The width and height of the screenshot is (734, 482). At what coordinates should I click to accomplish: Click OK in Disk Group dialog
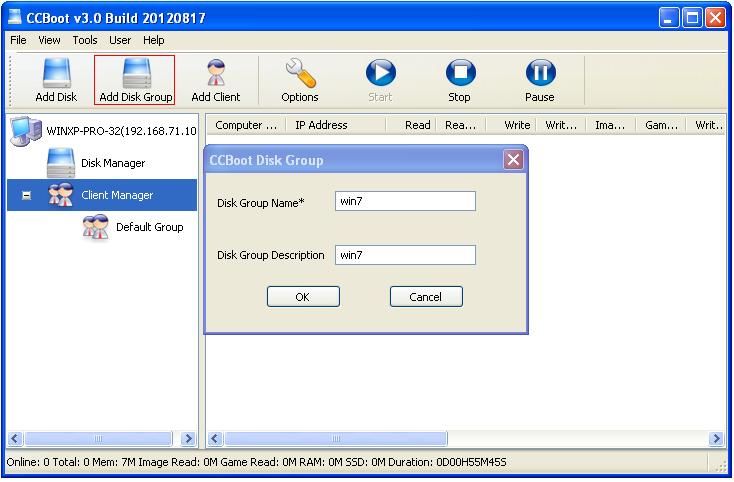[303, 297]
